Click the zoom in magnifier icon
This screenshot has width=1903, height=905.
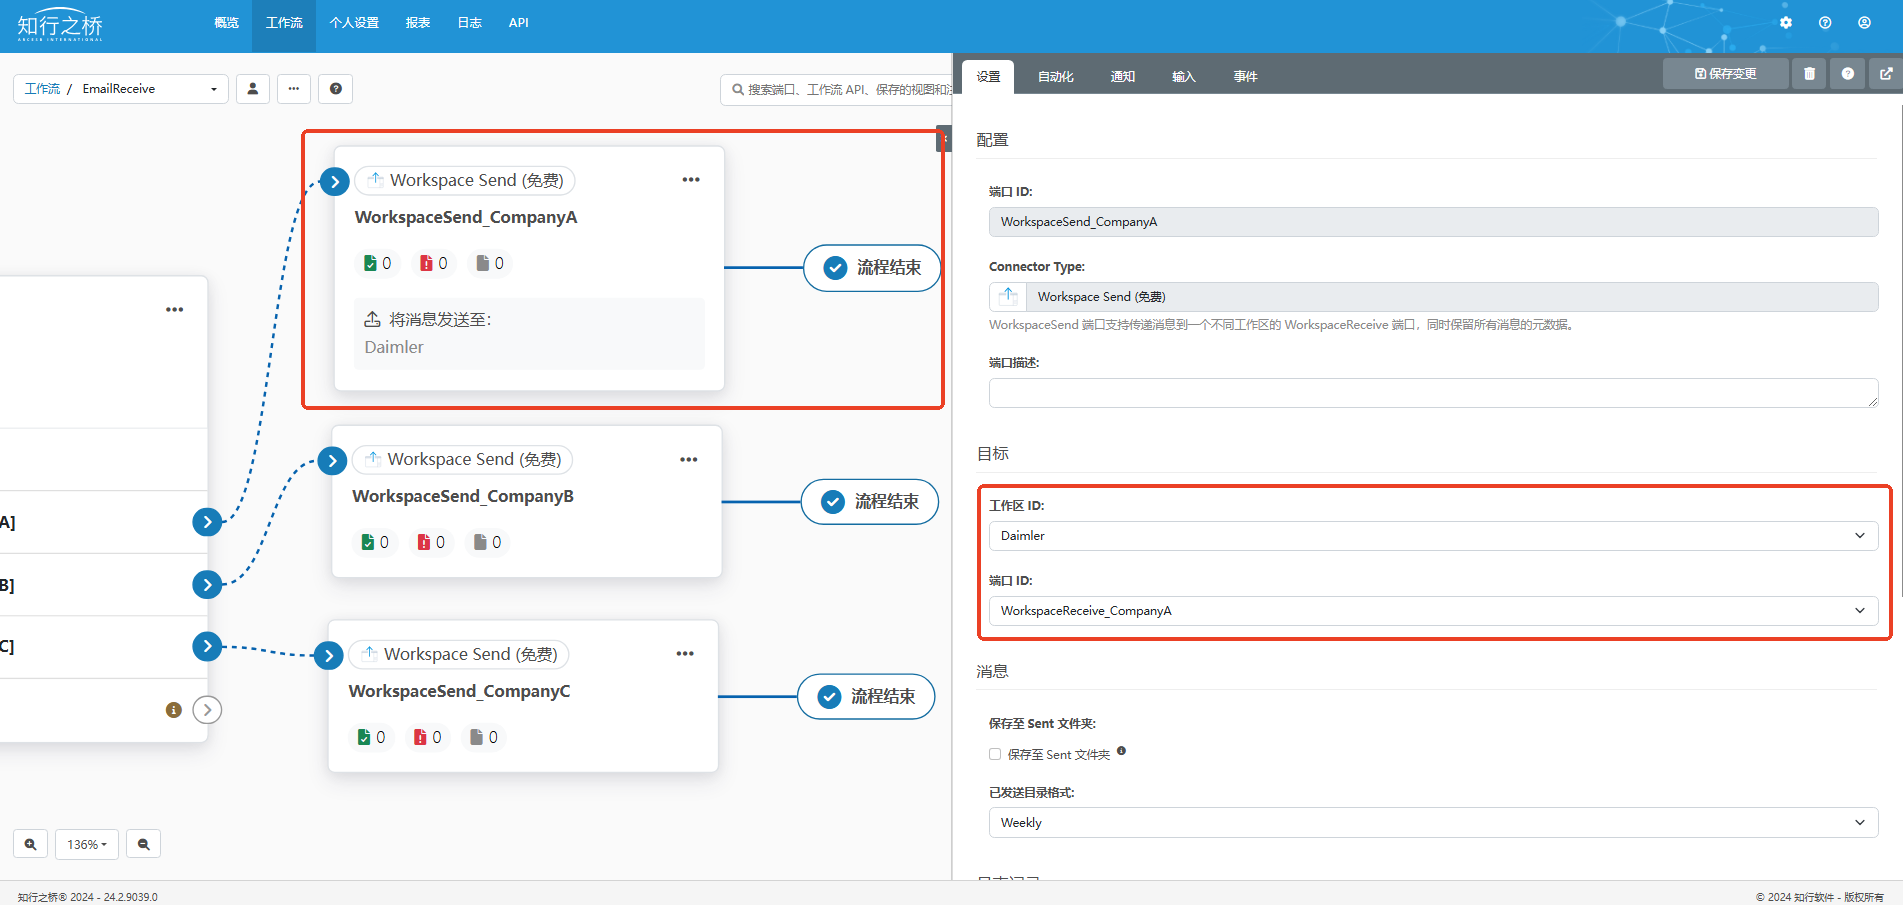coord(31,844)
